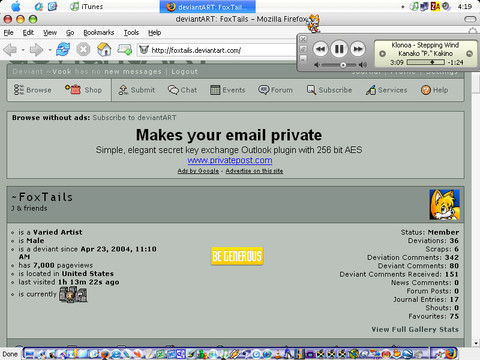
Task: Click the site favicon in the address bar
Action: (x=144, y=50)
